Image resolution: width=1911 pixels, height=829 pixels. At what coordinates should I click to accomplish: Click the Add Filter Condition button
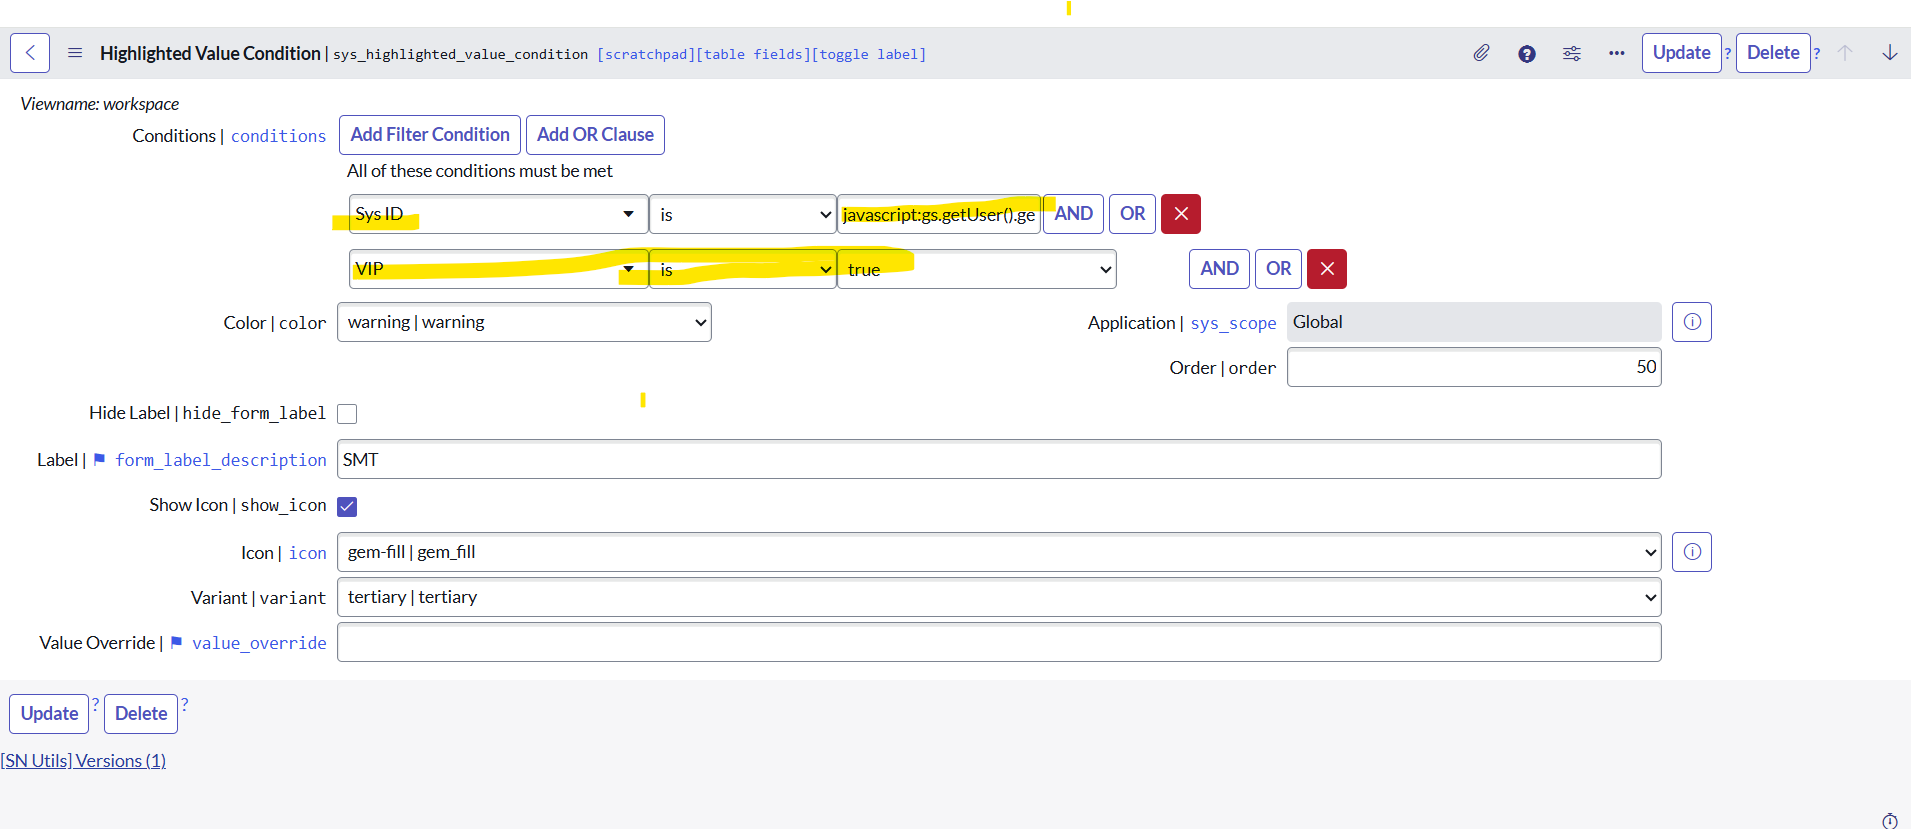[429, 135]
